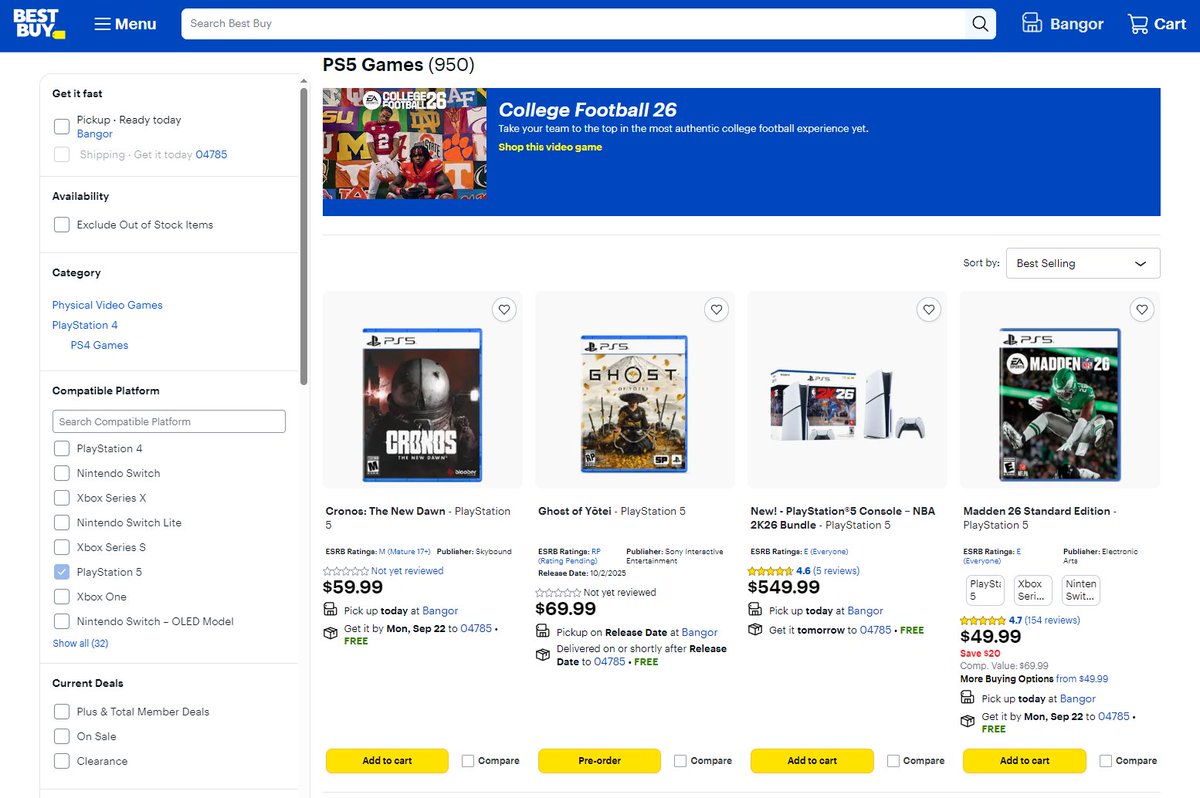
Task: Change shipping zip code 04785 in filter
Action: point(211,155)
